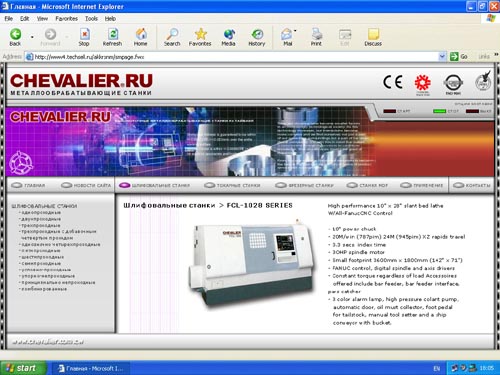
Task: Open the Back button history dropdown arrow
Action: tap(32, 37)
